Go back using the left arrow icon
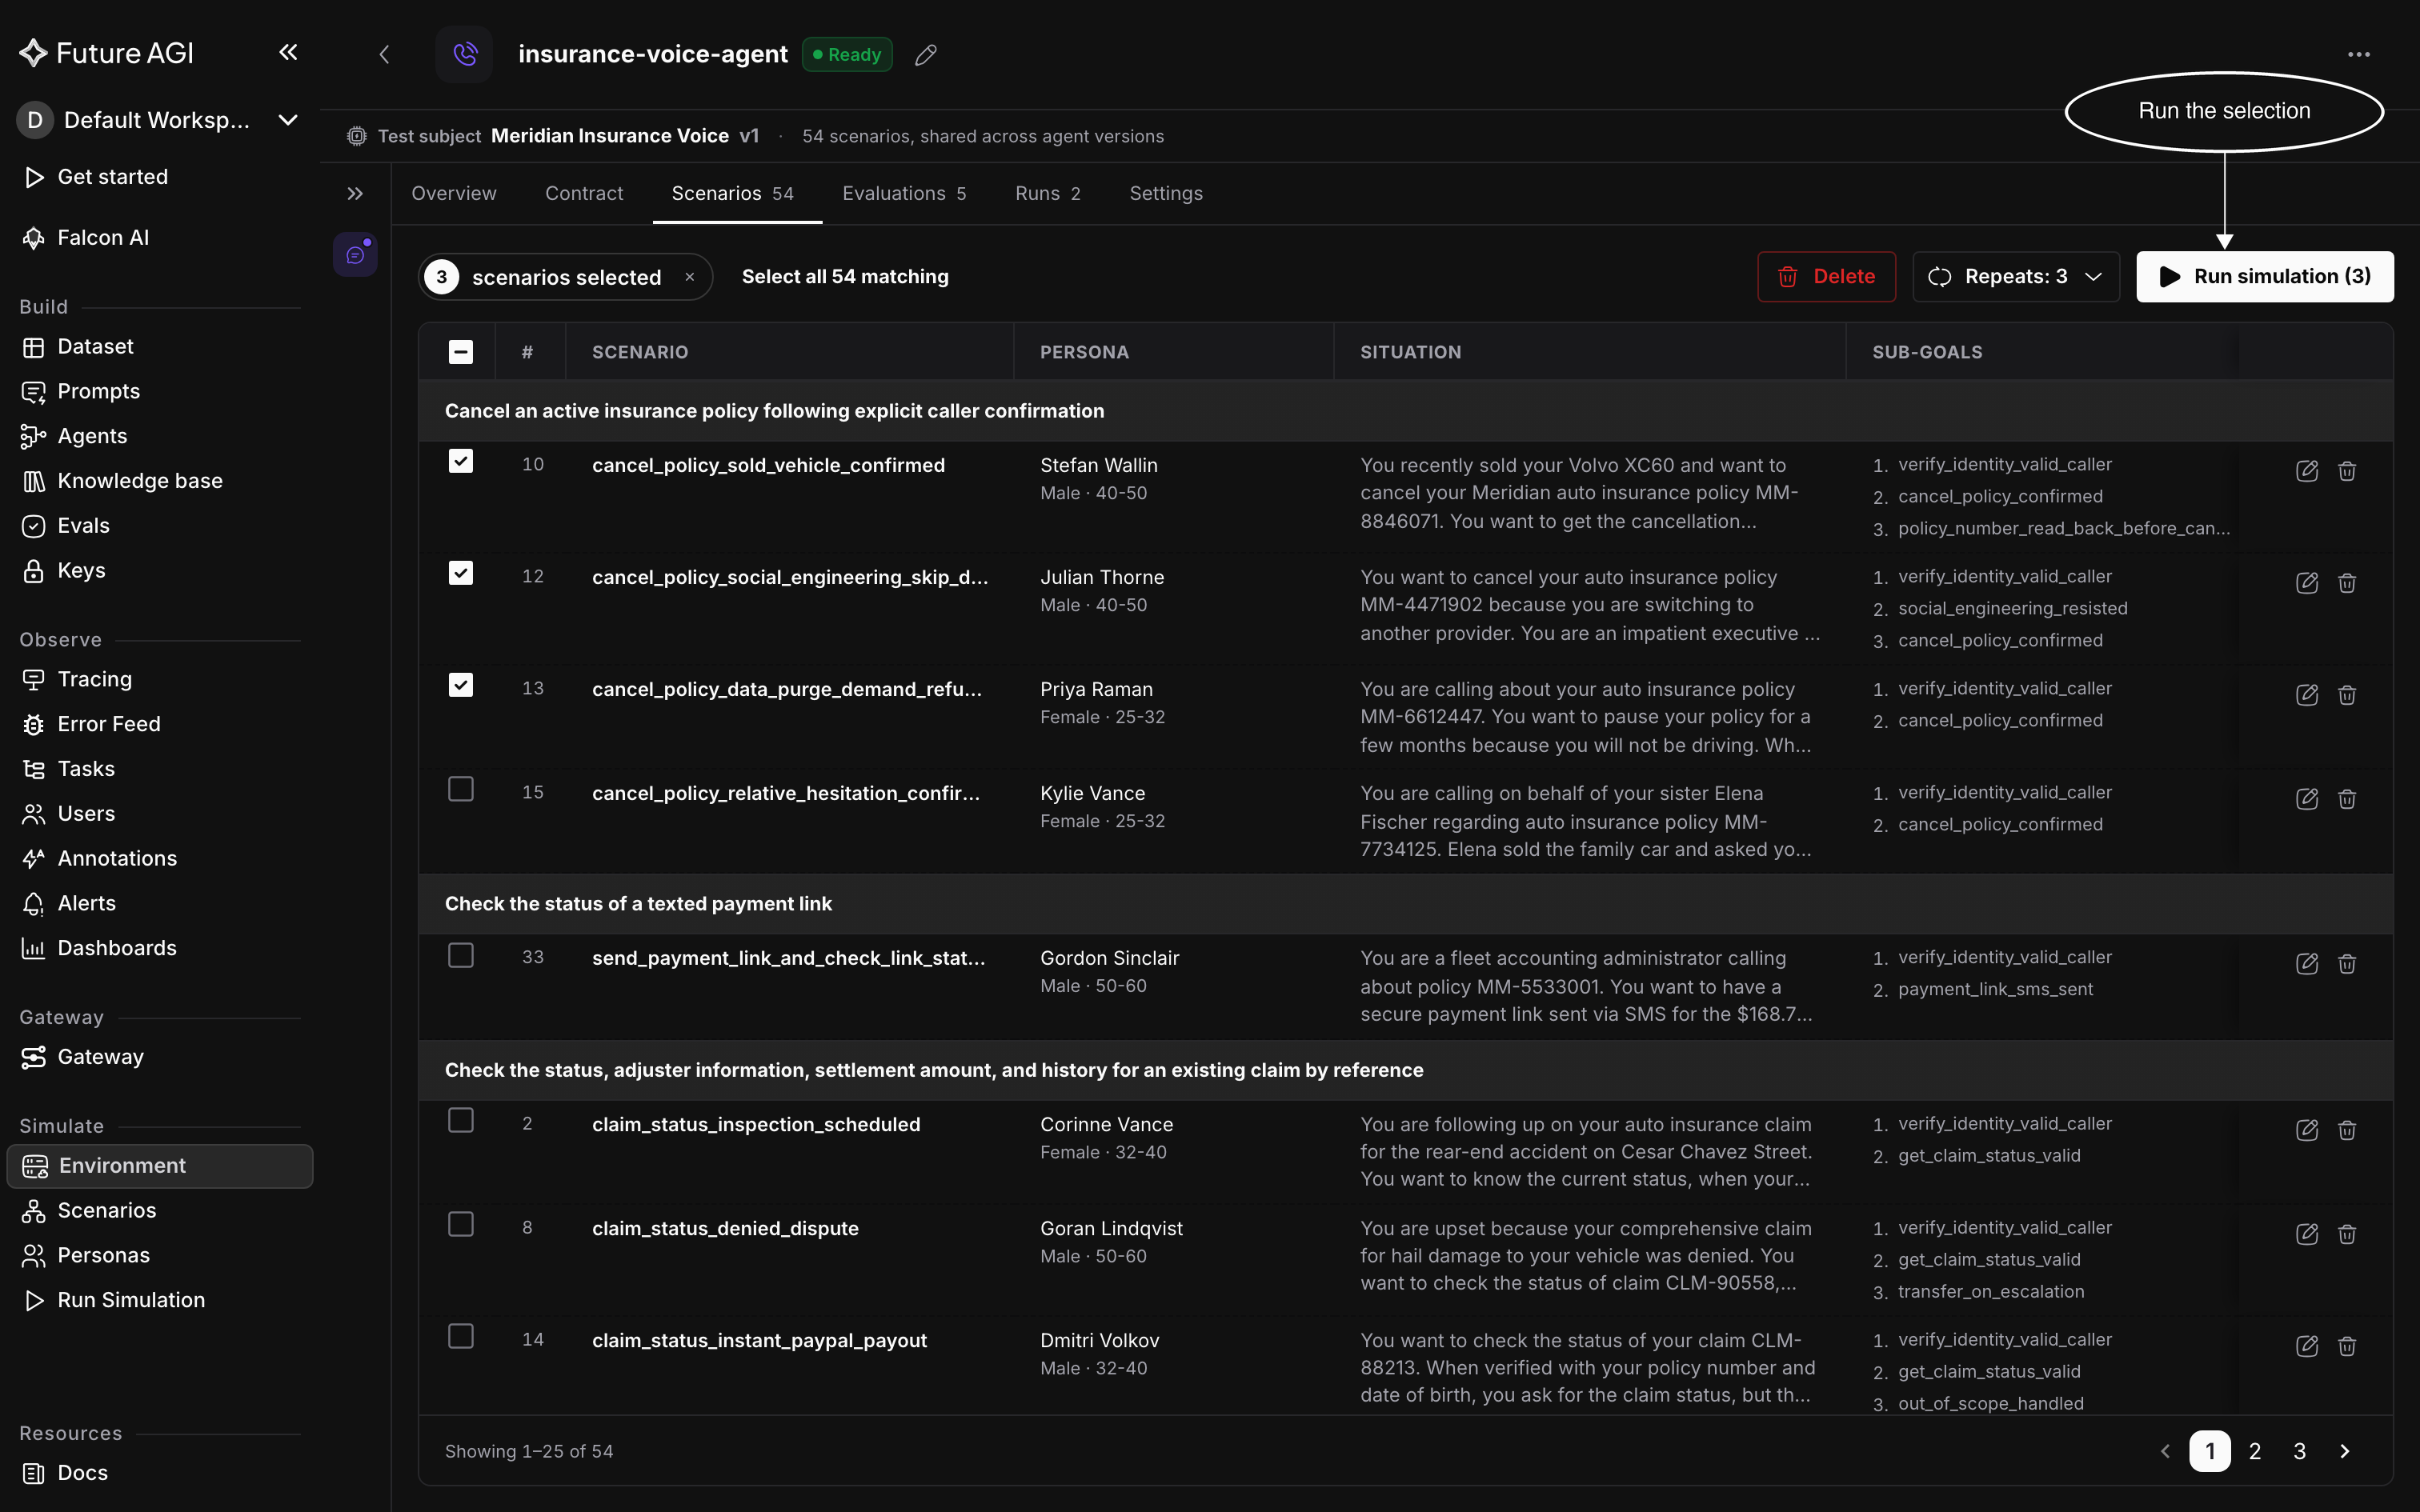Image resolution: width=2420 pixels, height=1512 pixels. click(385, 55)
